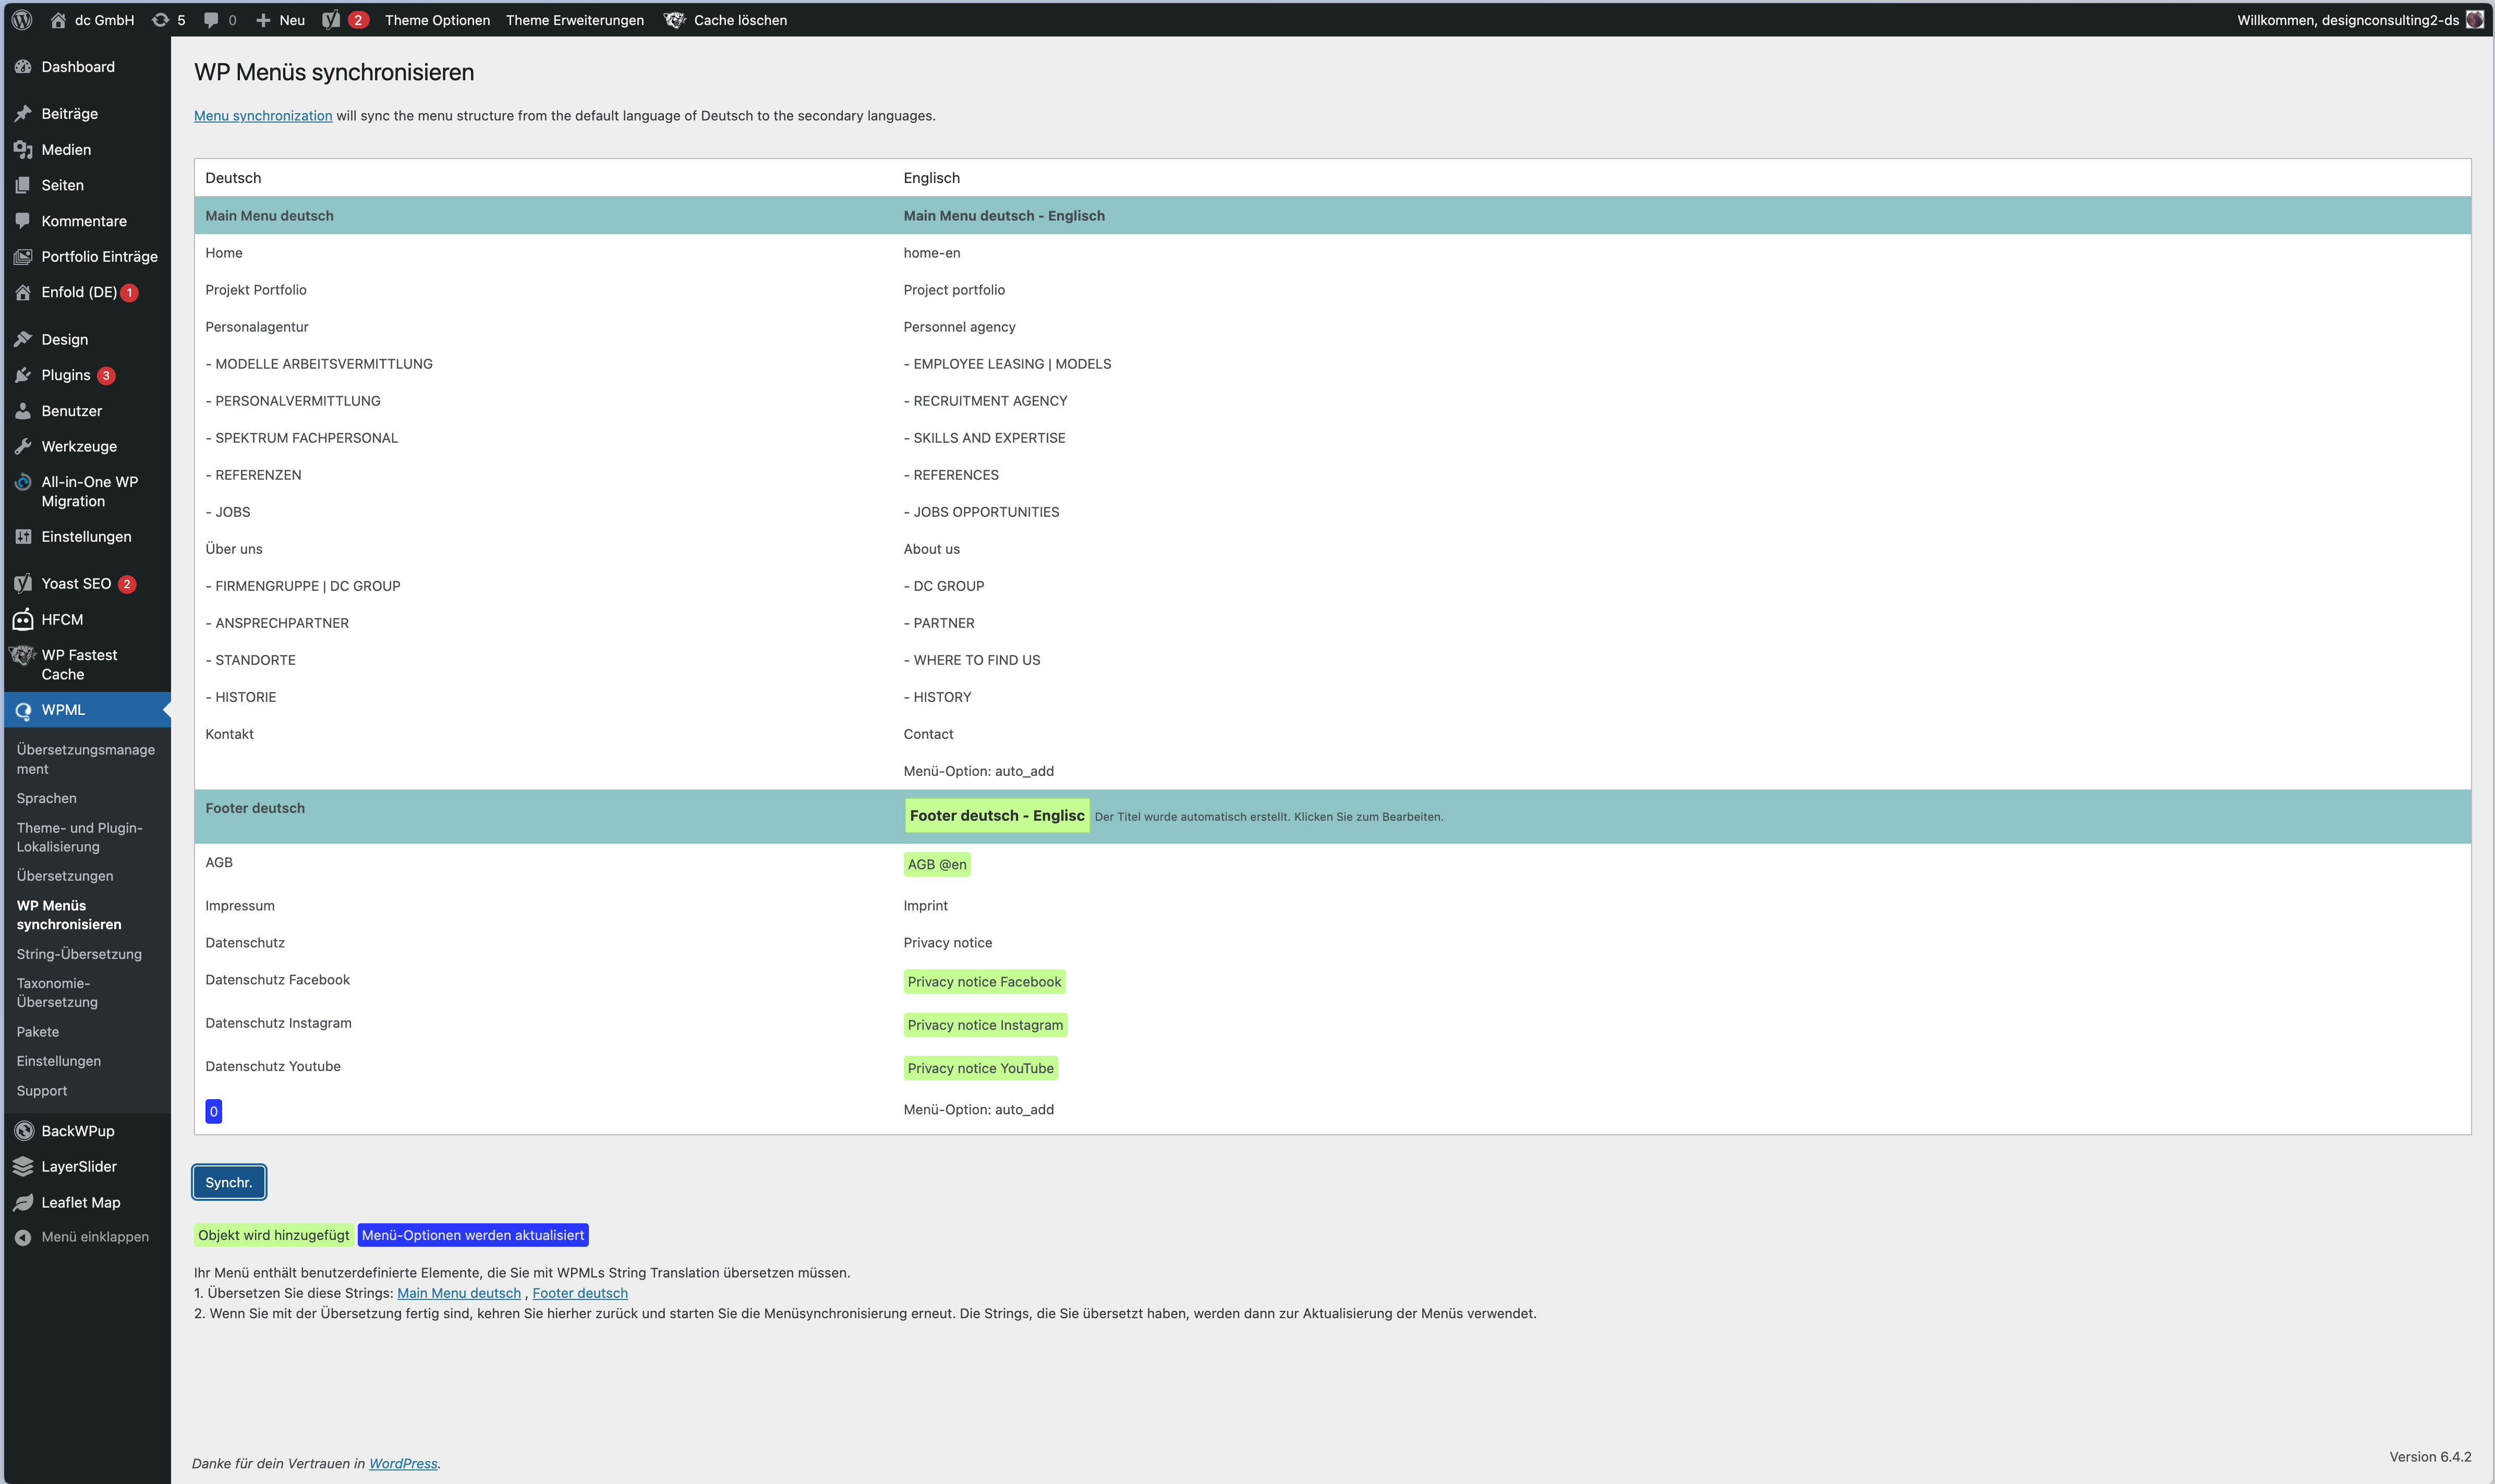Image resolution: width=2495 pixels, height=1484 pixels.
Task: Click the Dashboard gauge icon
Action: pyautogui.click(x=23, y=67)
